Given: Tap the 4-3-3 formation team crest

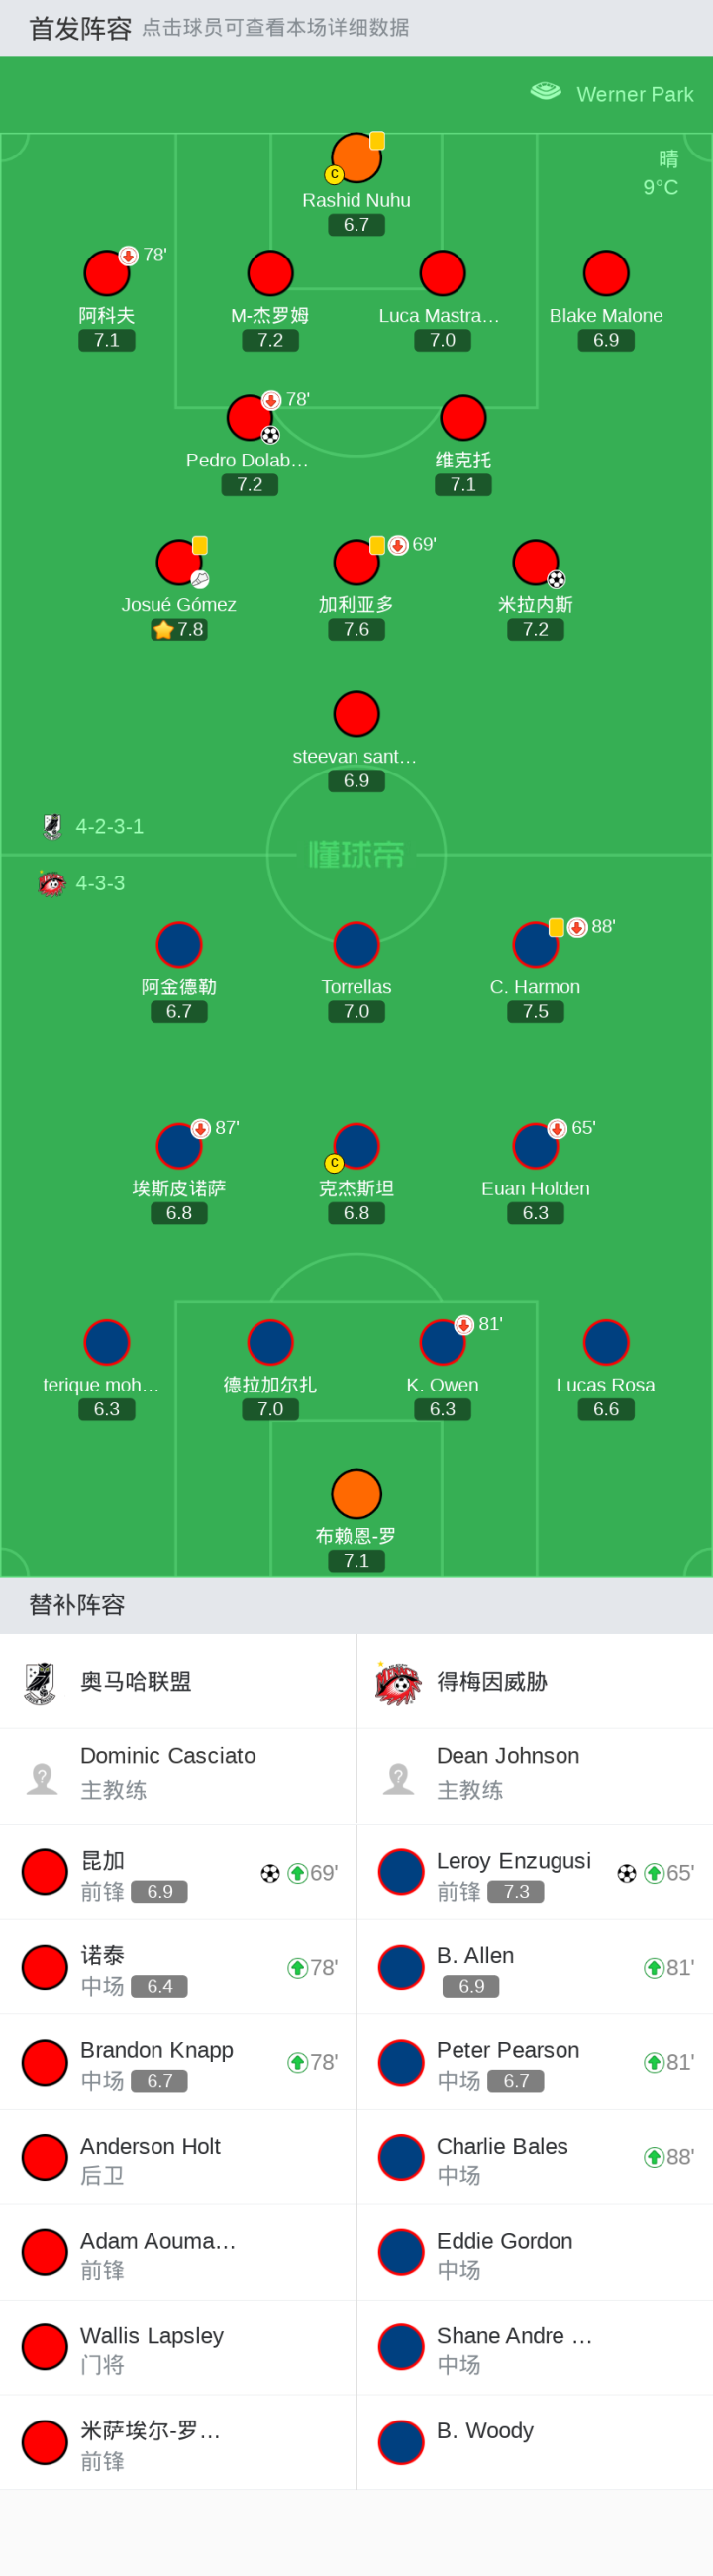Looking at the screenshot, I should pos(52,883).
